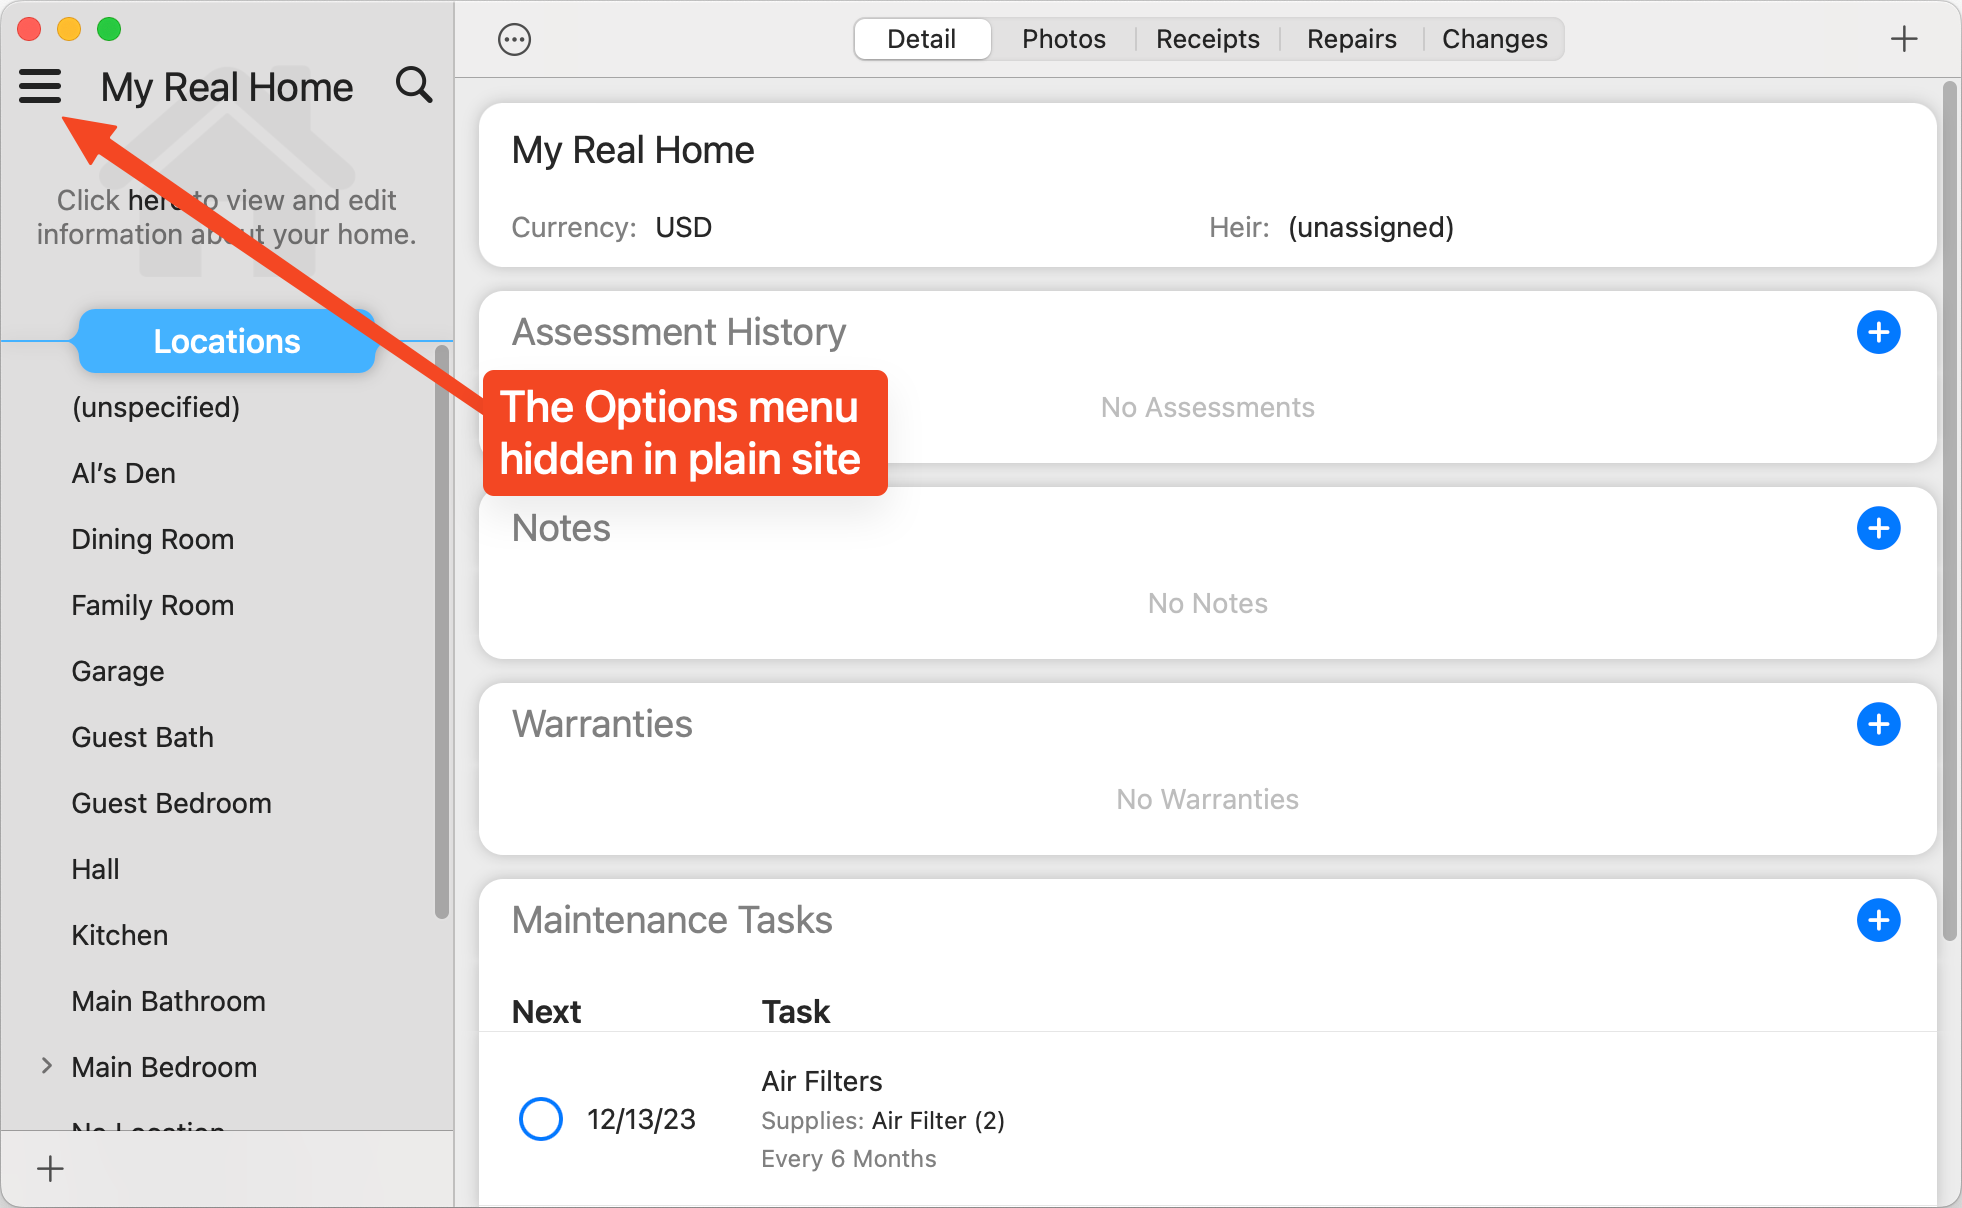The image size is (1962, 1208).
Task: Add a new note with plus
Action: click(x=1878, y=528)
